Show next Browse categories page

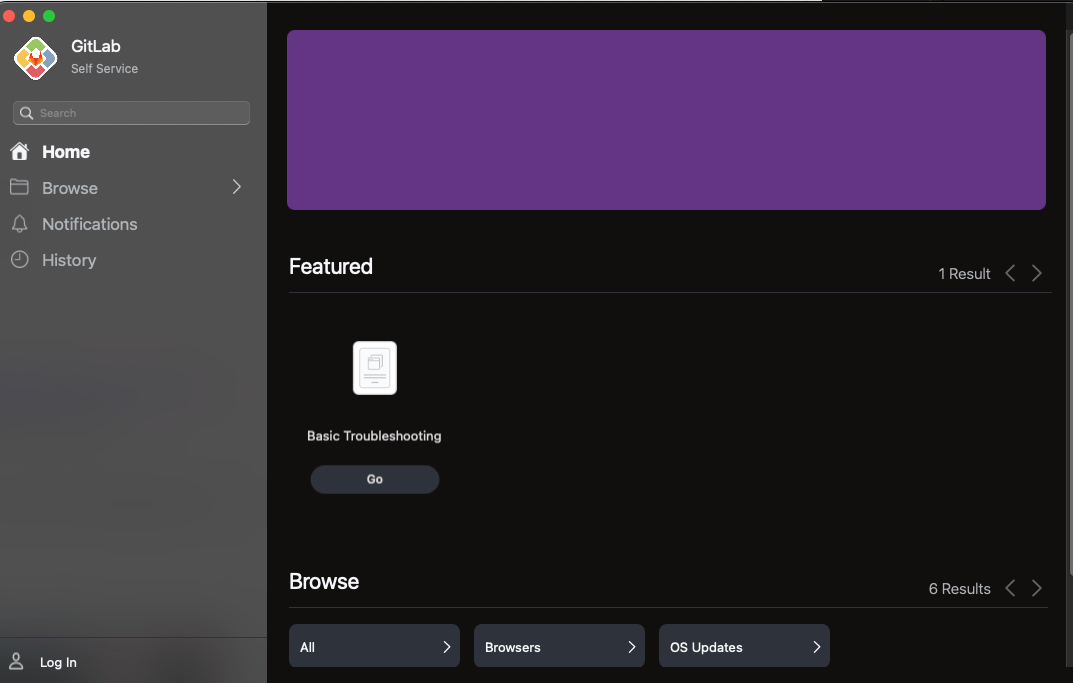[1037, 588]
